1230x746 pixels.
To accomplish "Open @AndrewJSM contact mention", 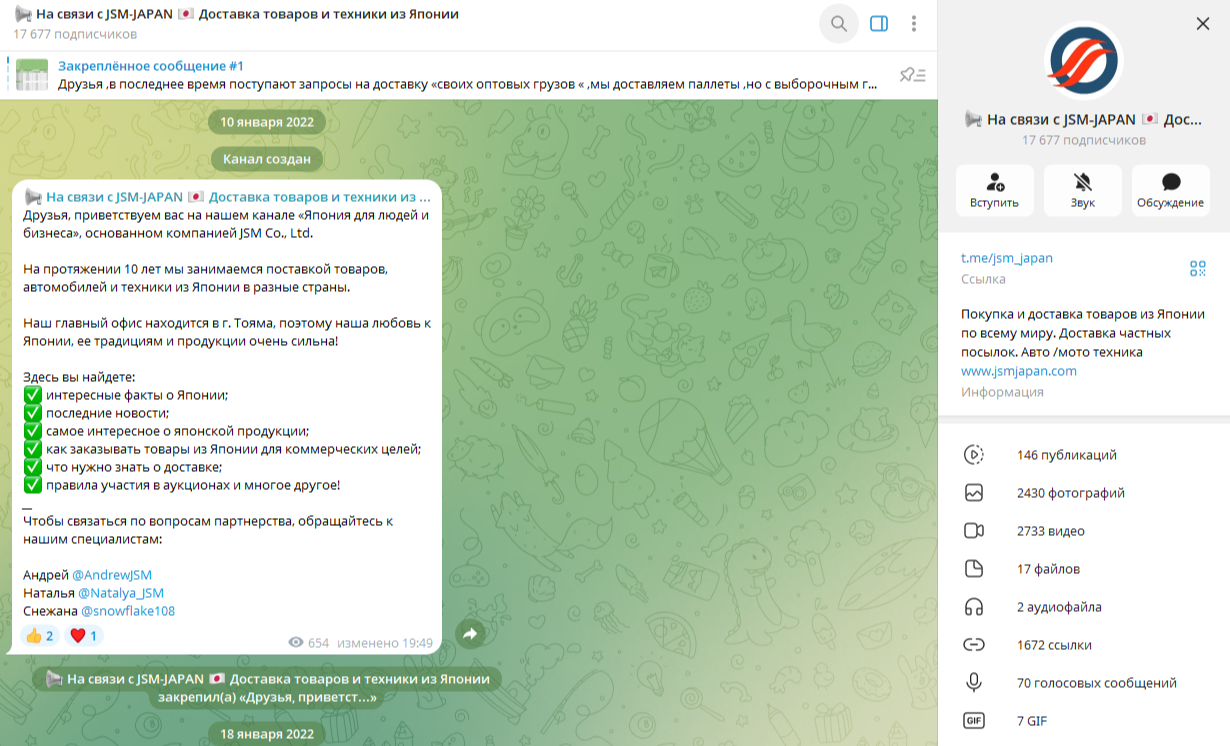I will pos(112,575).
